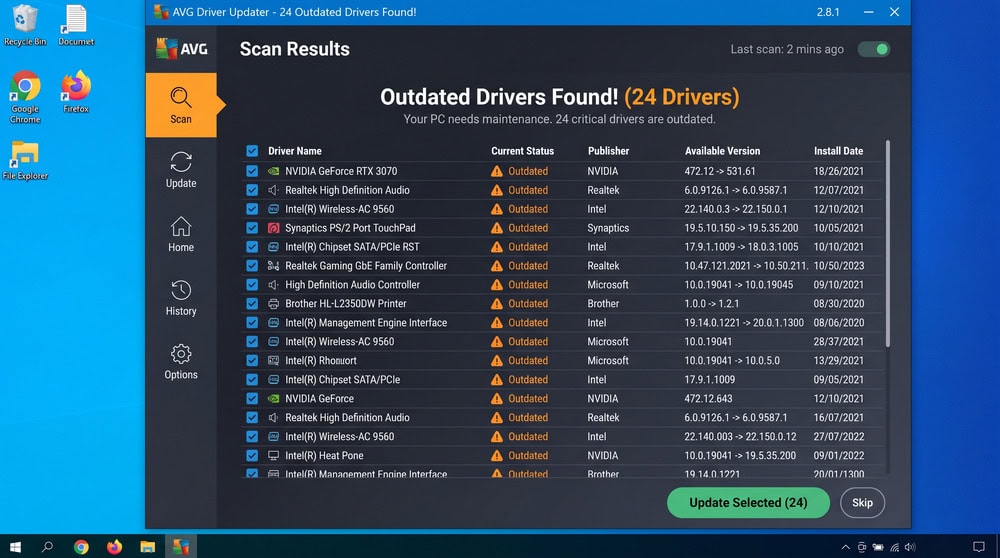The height and width of the screenshot is (558, 1000).
Task: Click Synaptics TouchPad device icon
Action: point(274,228)
